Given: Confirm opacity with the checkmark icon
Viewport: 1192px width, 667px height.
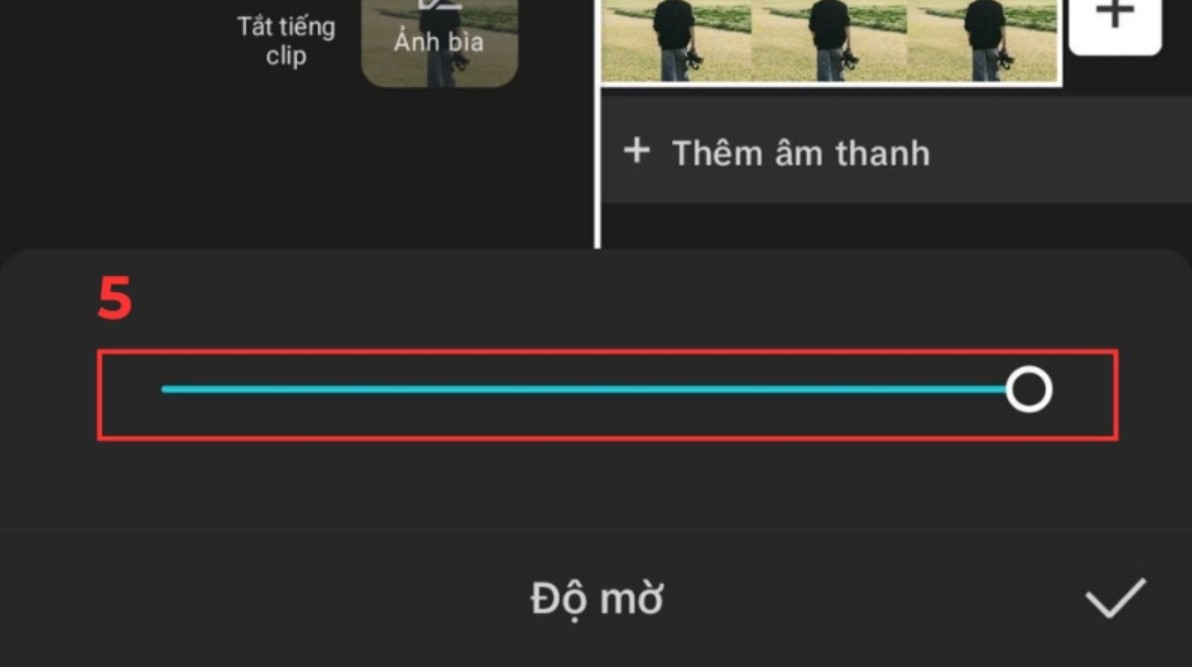Looking at the screenshot, I should click(x=1115, y=598).
